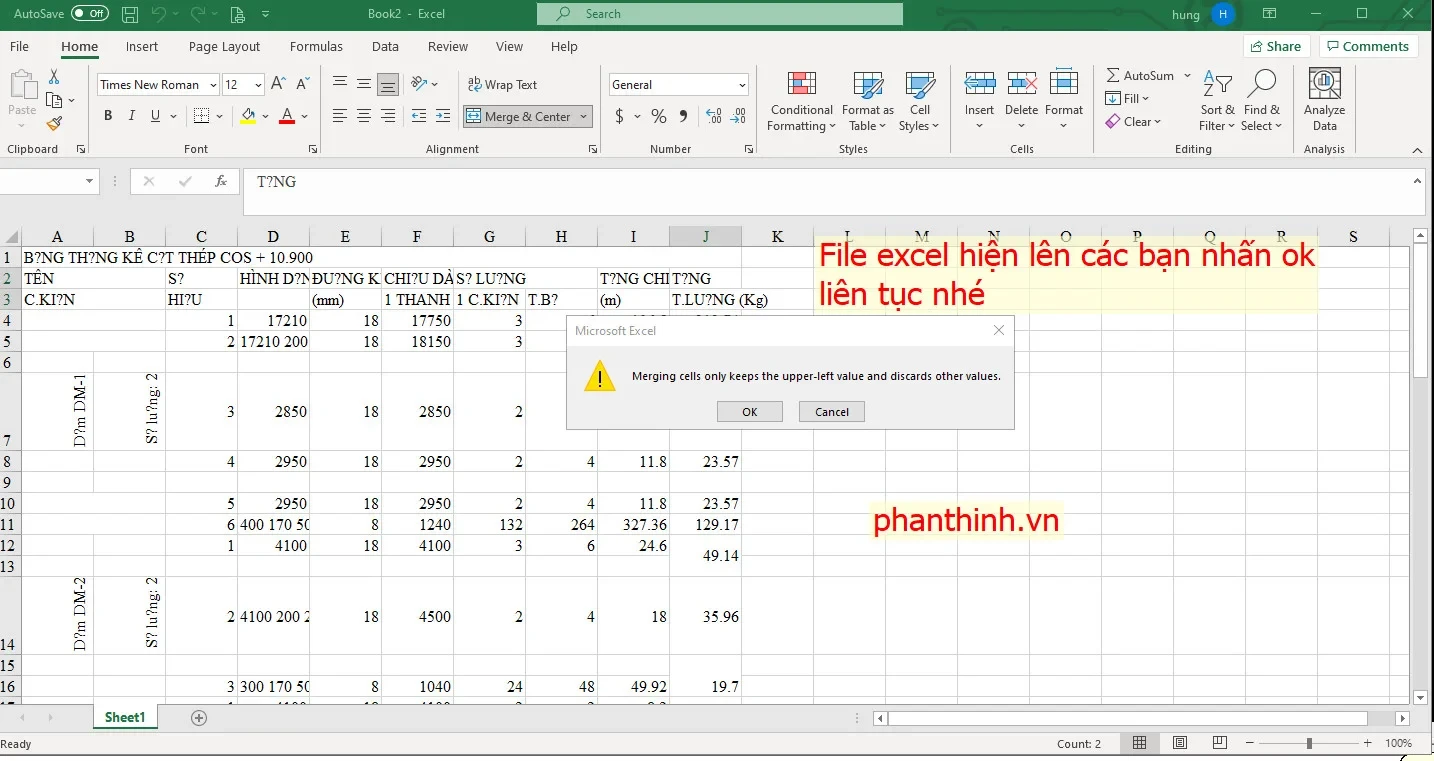Switch to Page Break Preview view icon
The height and width of the screenshot is (761, 1434).
click(x=1221, y=743)
